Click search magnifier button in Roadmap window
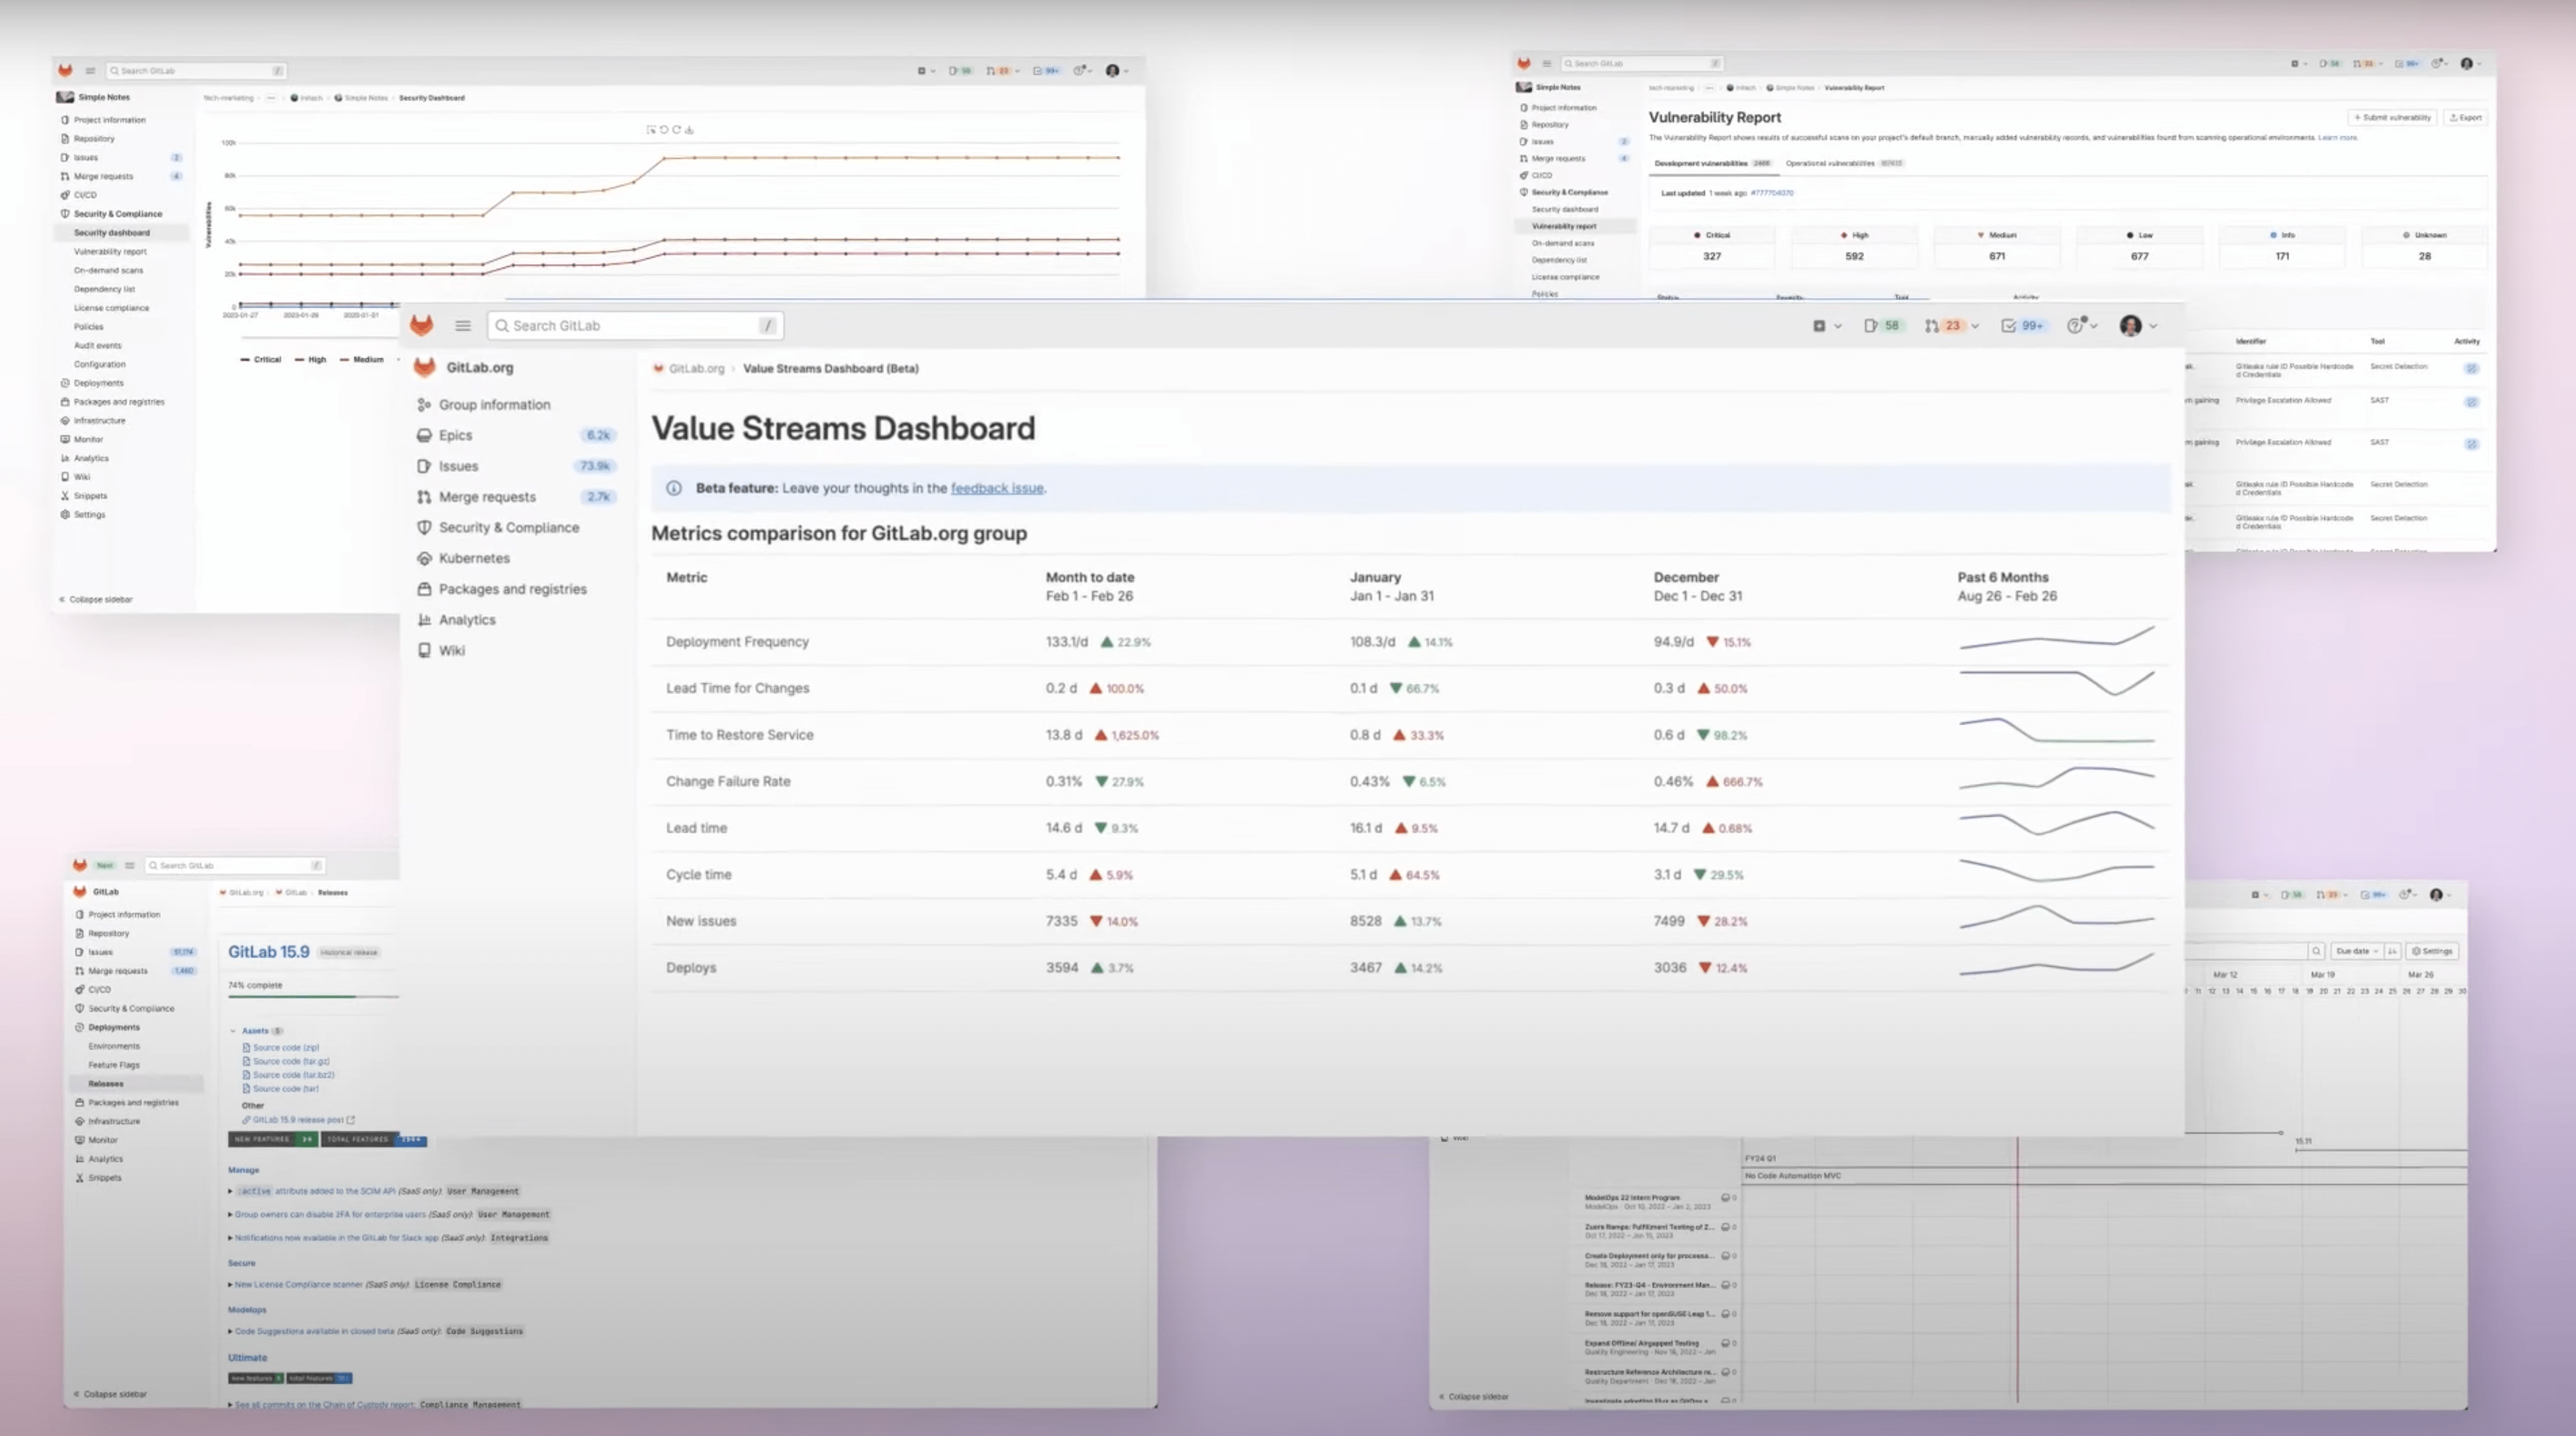The image size is (2576, 1436). coord(2316,951)
